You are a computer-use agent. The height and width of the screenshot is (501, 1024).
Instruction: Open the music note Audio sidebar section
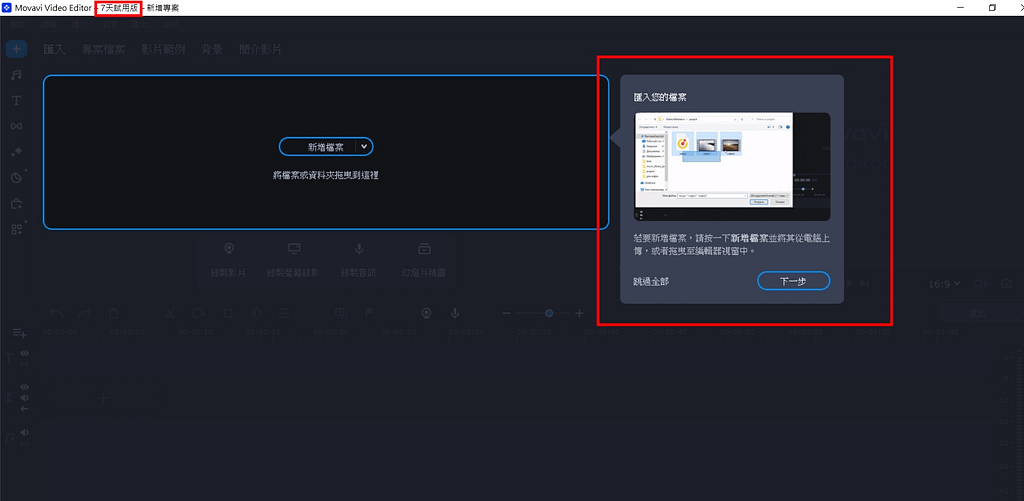[17, 74]
